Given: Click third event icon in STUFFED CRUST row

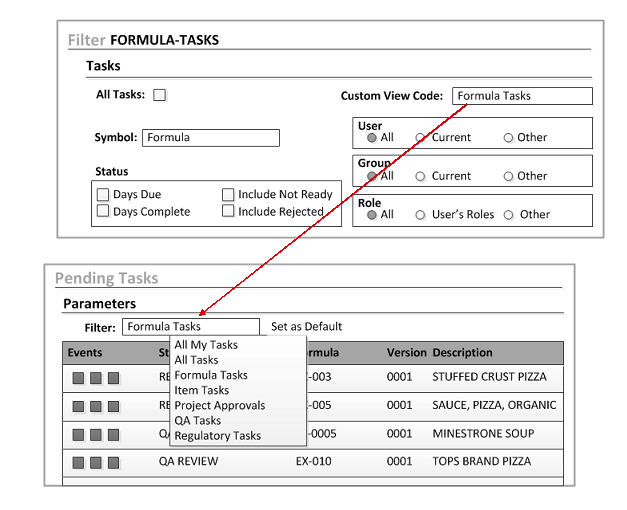Looking at the screenshot, I should tap(113, 378).
